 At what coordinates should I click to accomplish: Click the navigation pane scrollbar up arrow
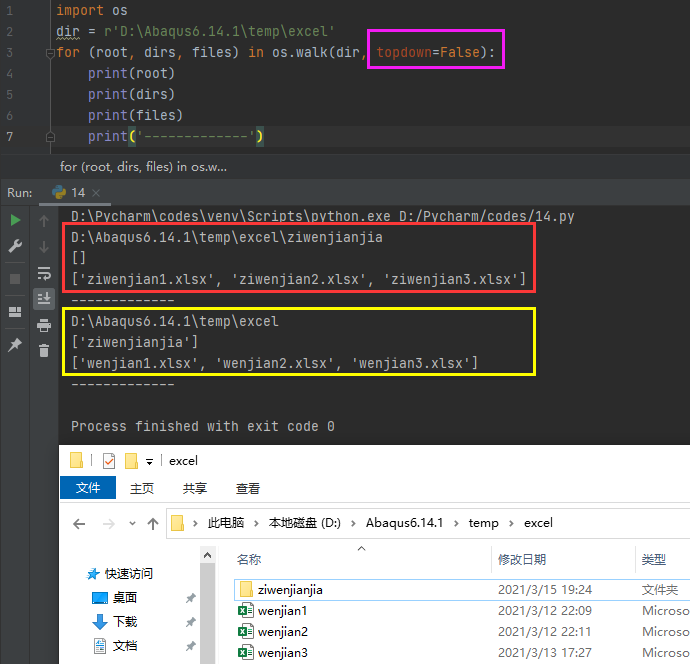[x=207, y=555]
